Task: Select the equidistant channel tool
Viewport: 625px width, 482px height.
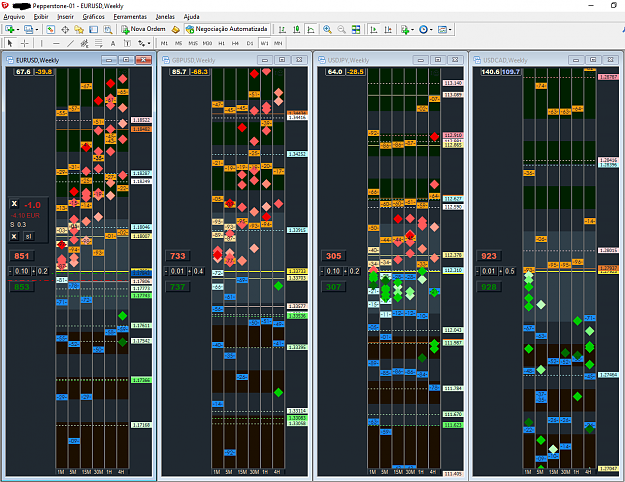Action: point(84,43)
